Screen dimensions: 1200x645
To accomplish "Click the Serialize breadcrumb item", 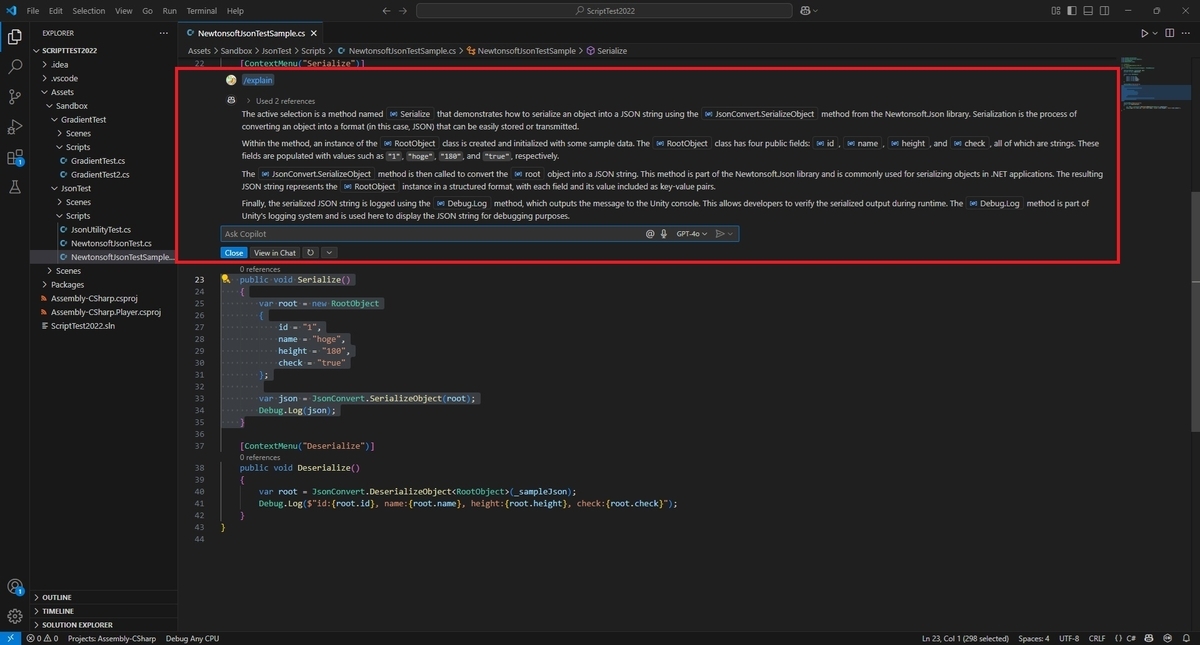I will [x=606, y=50].
